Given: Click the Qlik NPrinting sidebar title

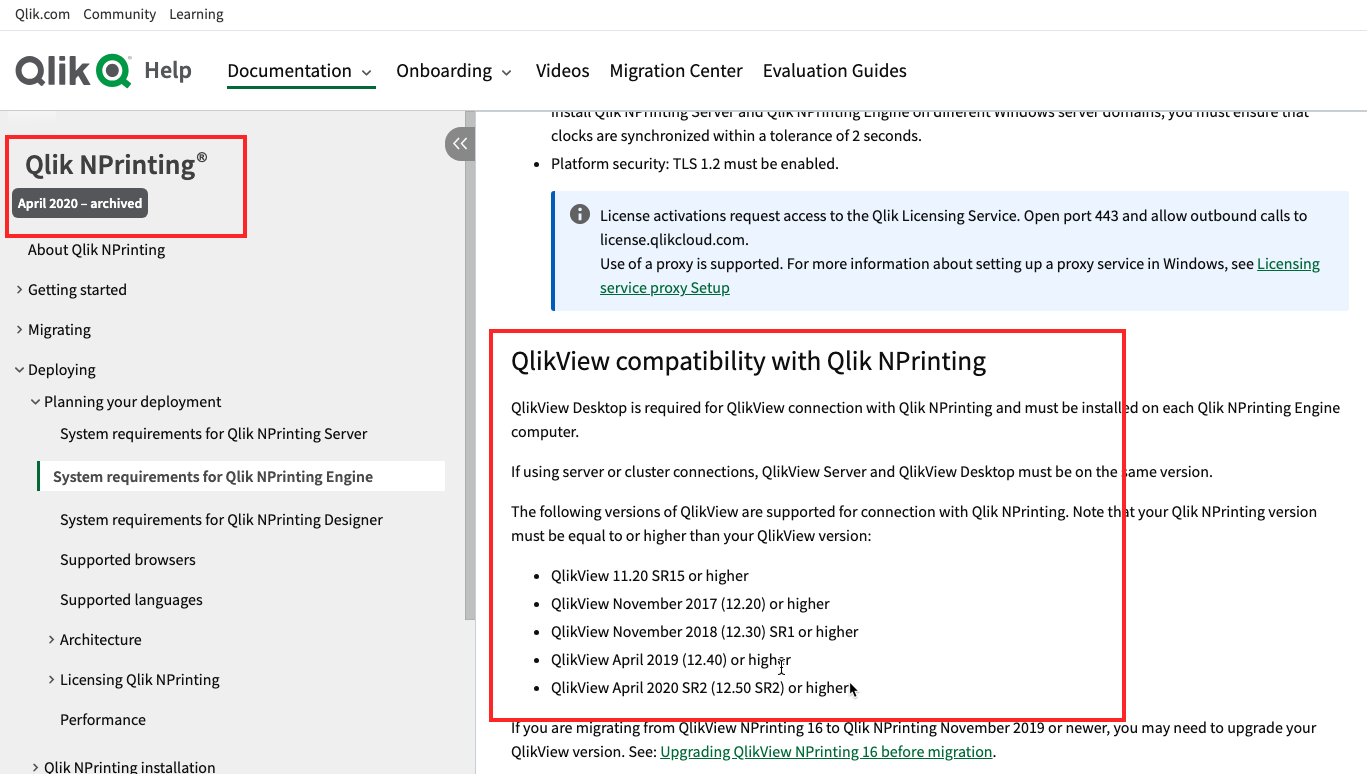Looking at the screenshot, I should pos(116,164).
